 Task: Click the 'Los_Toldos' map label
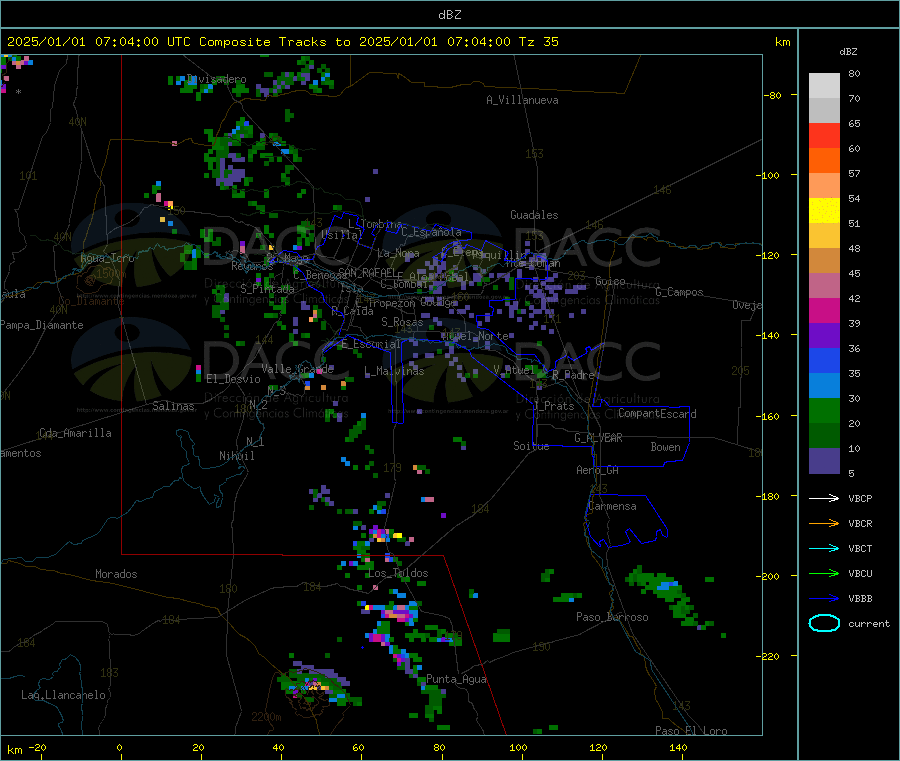pos(398,573)
